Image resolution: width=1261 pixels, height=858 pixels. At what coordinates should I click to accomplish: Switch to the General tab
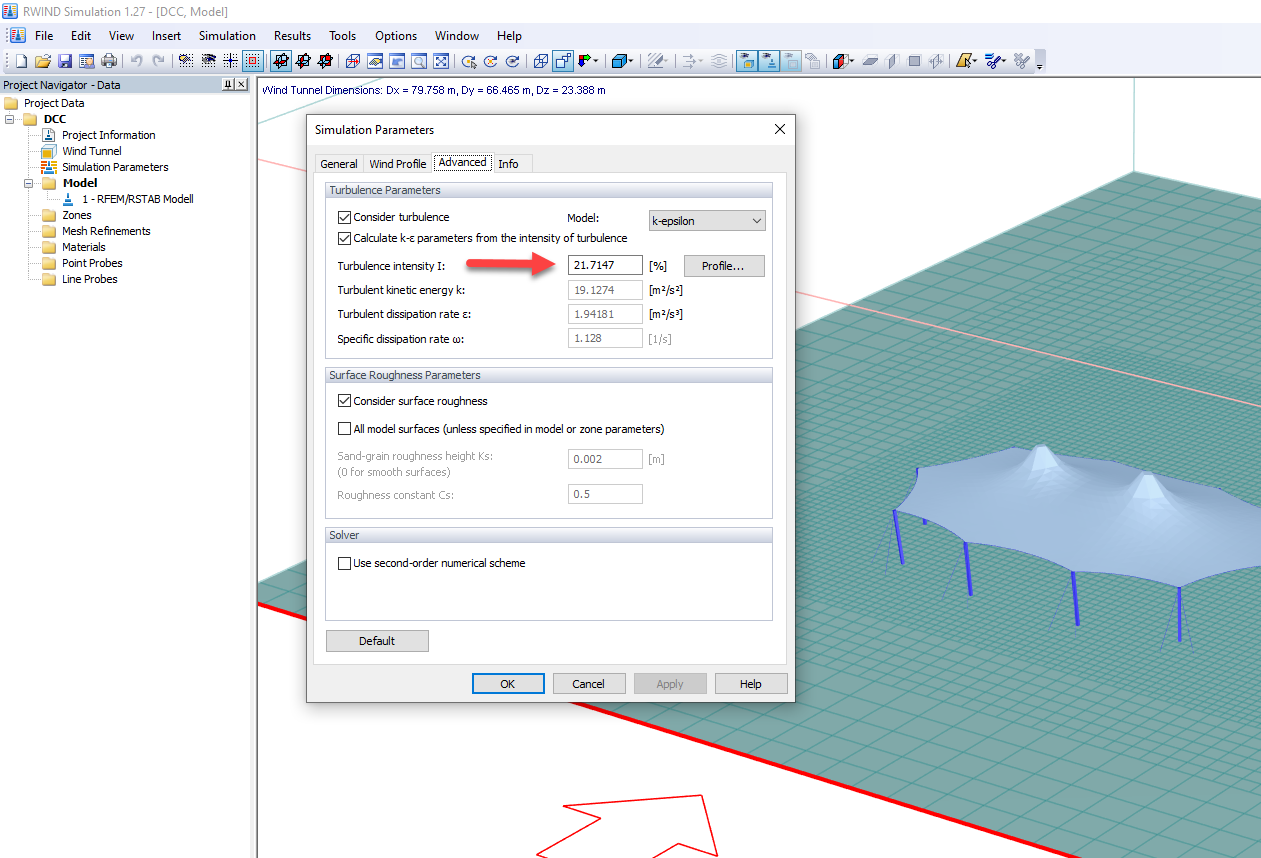(x=339, y=164)
